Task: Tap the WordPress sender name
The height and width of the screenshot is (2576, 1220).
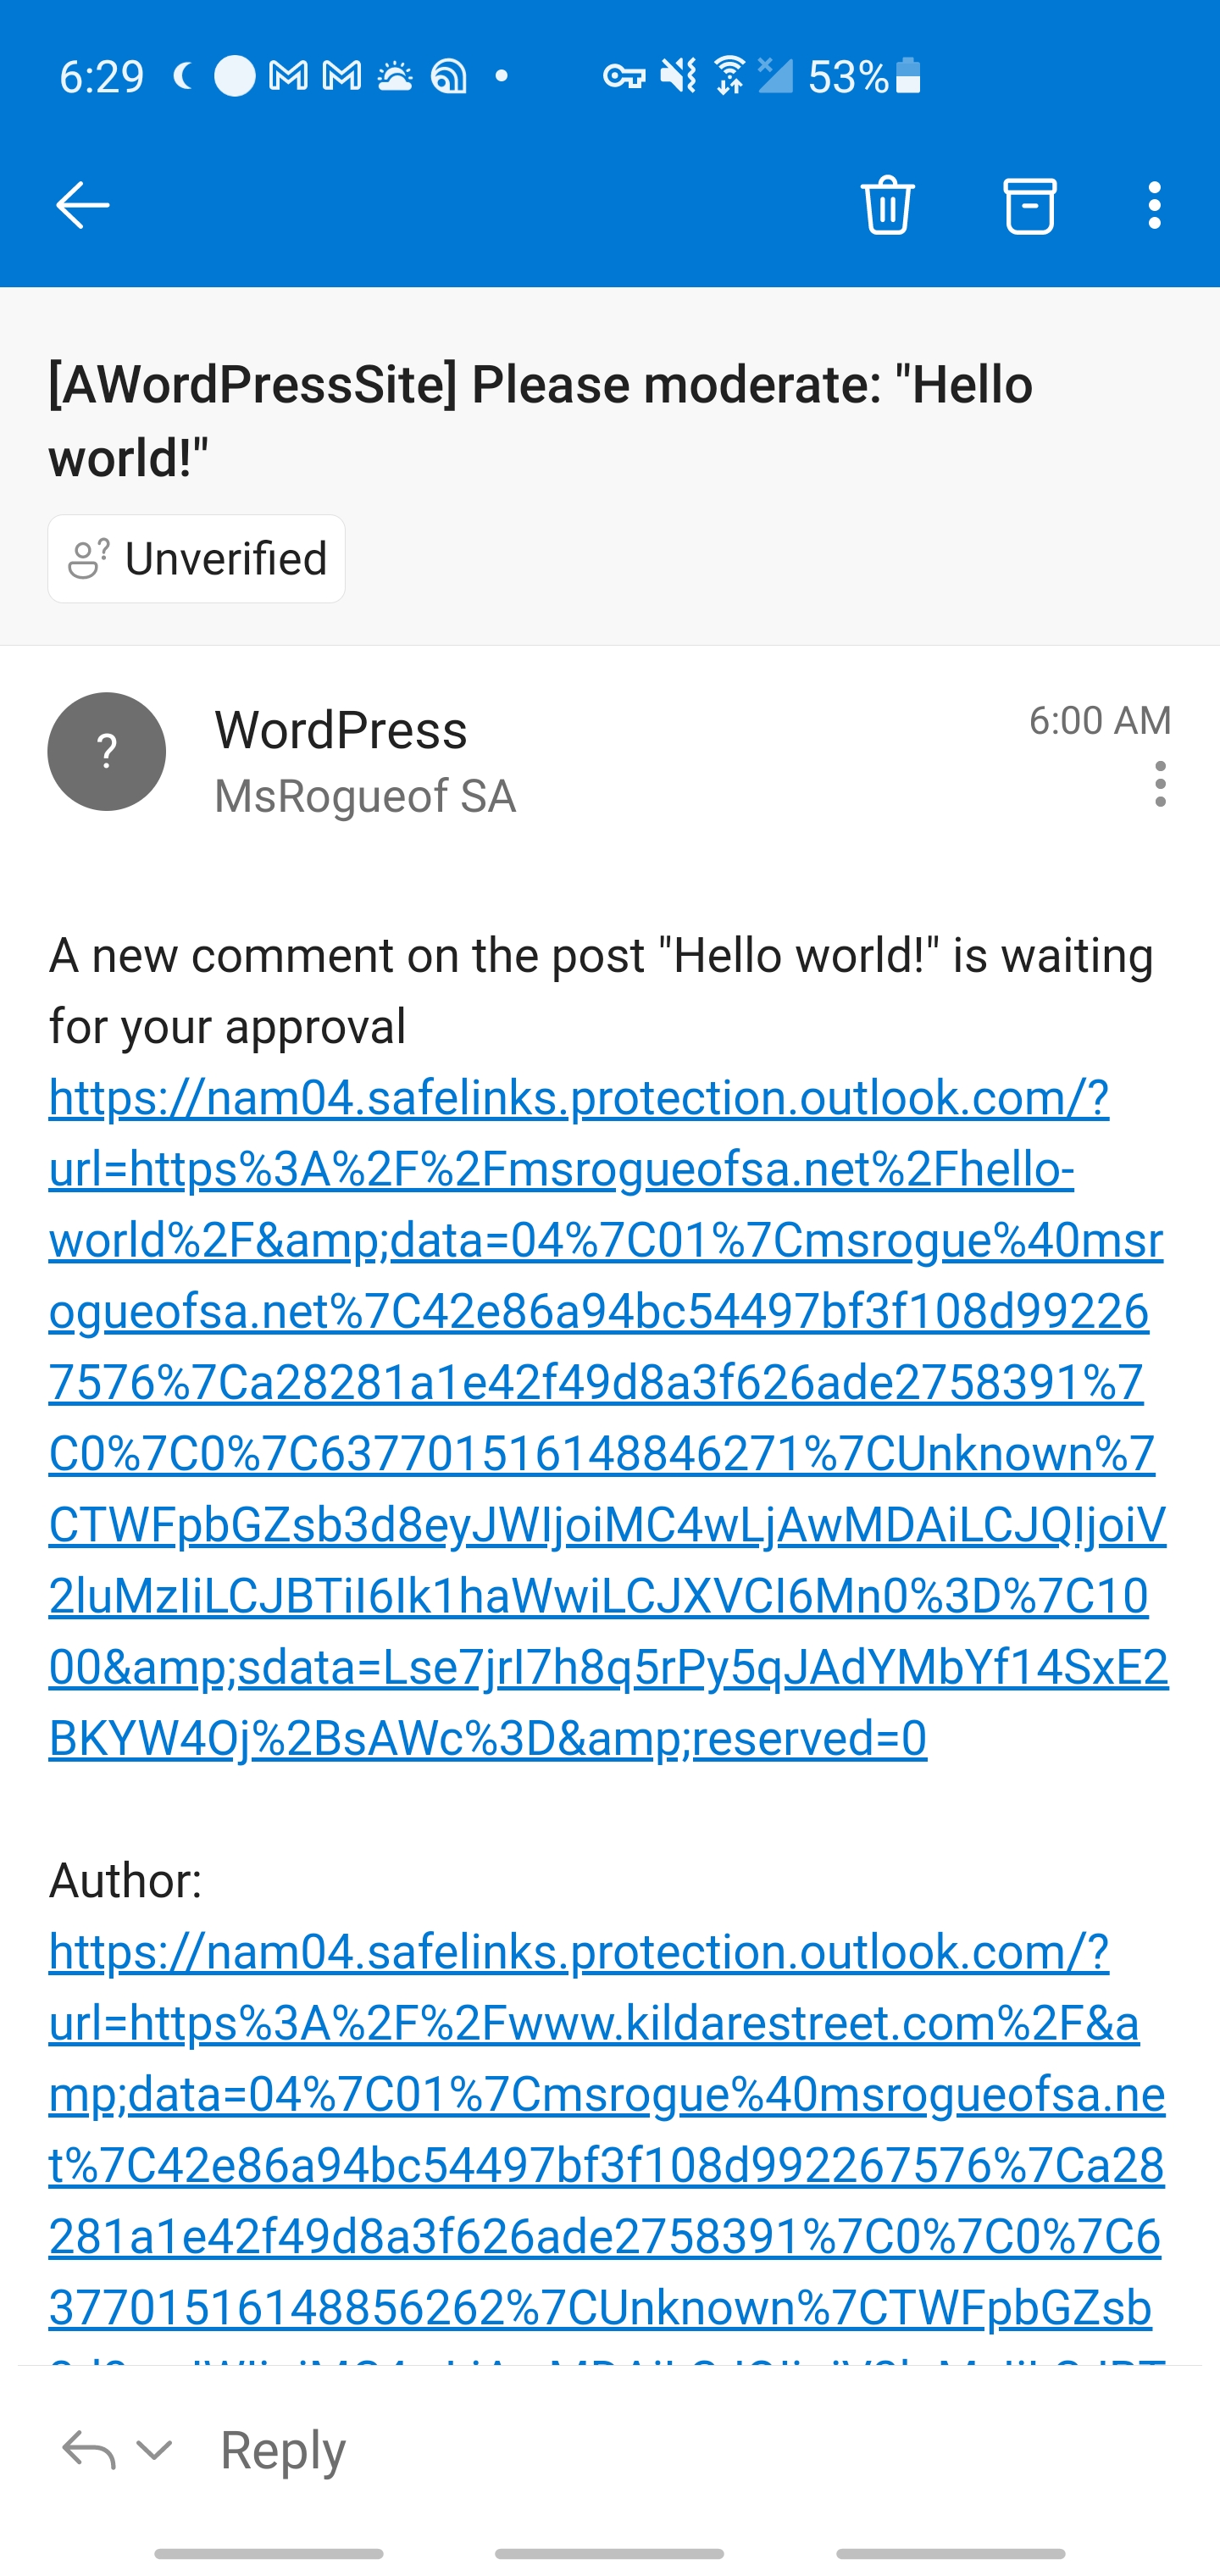Action: [x=341, y=730]
